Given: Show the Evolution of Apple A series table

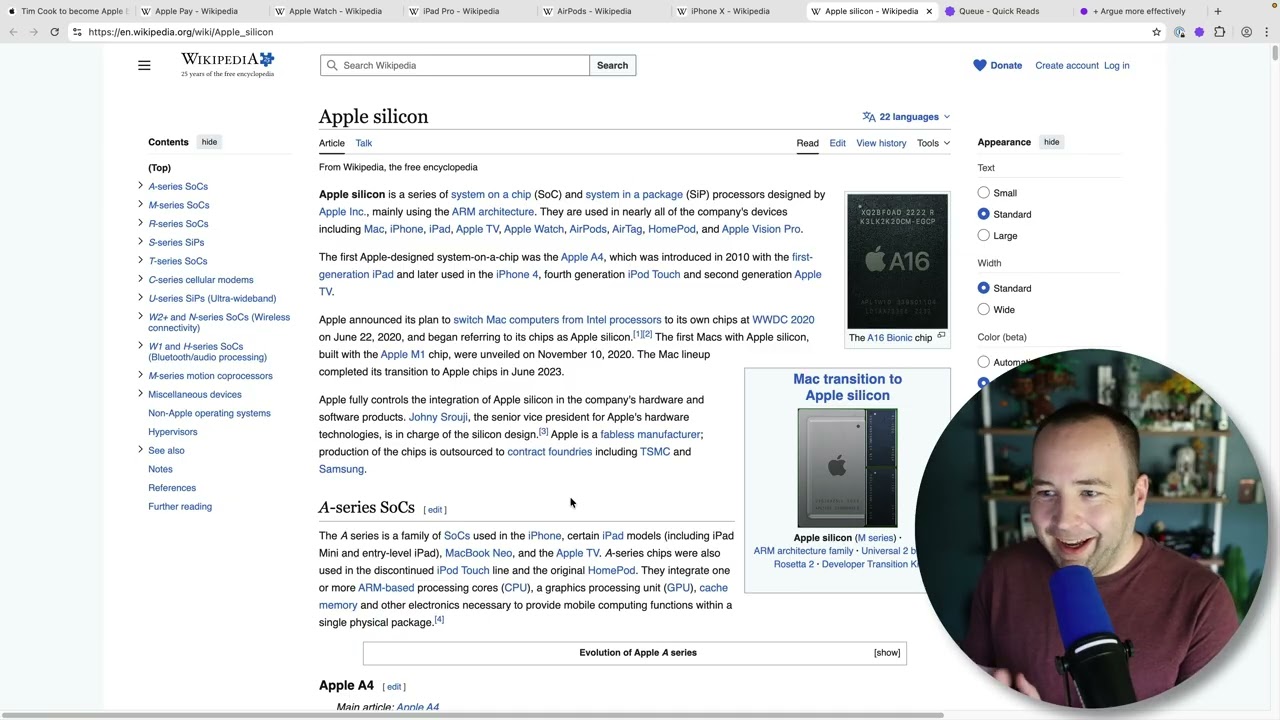Looking at the screenshot, I should click(x=887, y=653).
